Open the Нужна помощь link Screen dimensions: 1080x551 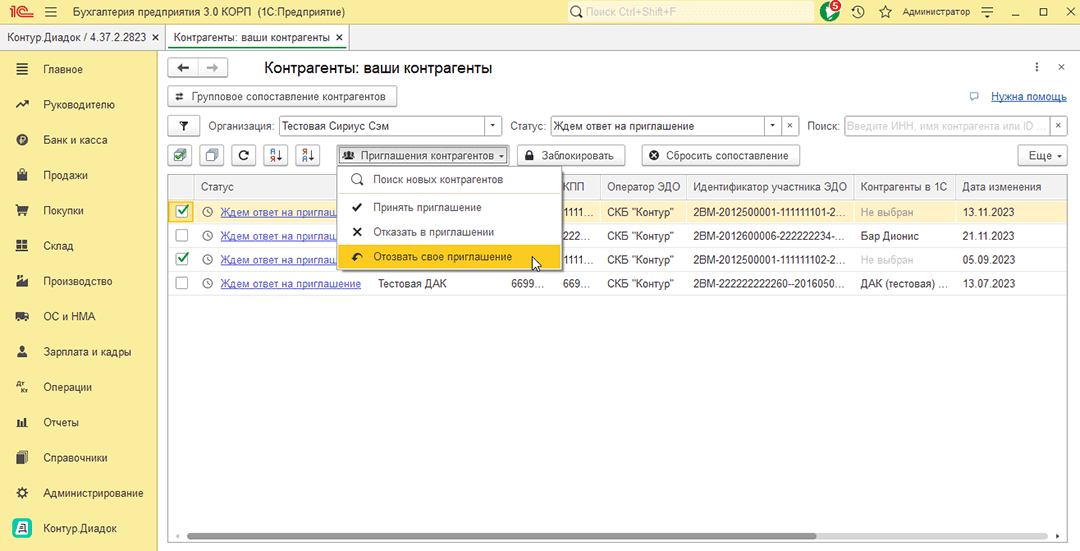tap(1028, 96)
